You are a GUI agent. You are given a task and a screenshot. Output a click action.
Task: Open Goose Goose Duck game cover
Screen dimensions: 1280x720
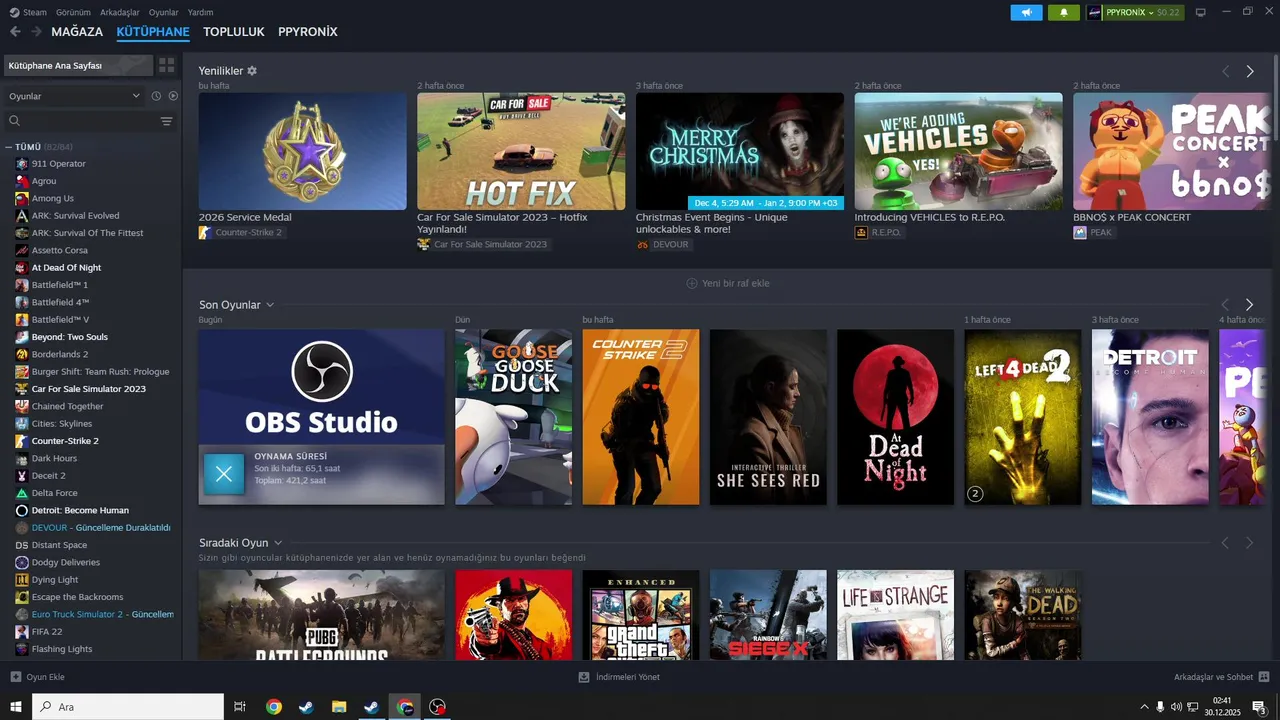tap(513, 417)
